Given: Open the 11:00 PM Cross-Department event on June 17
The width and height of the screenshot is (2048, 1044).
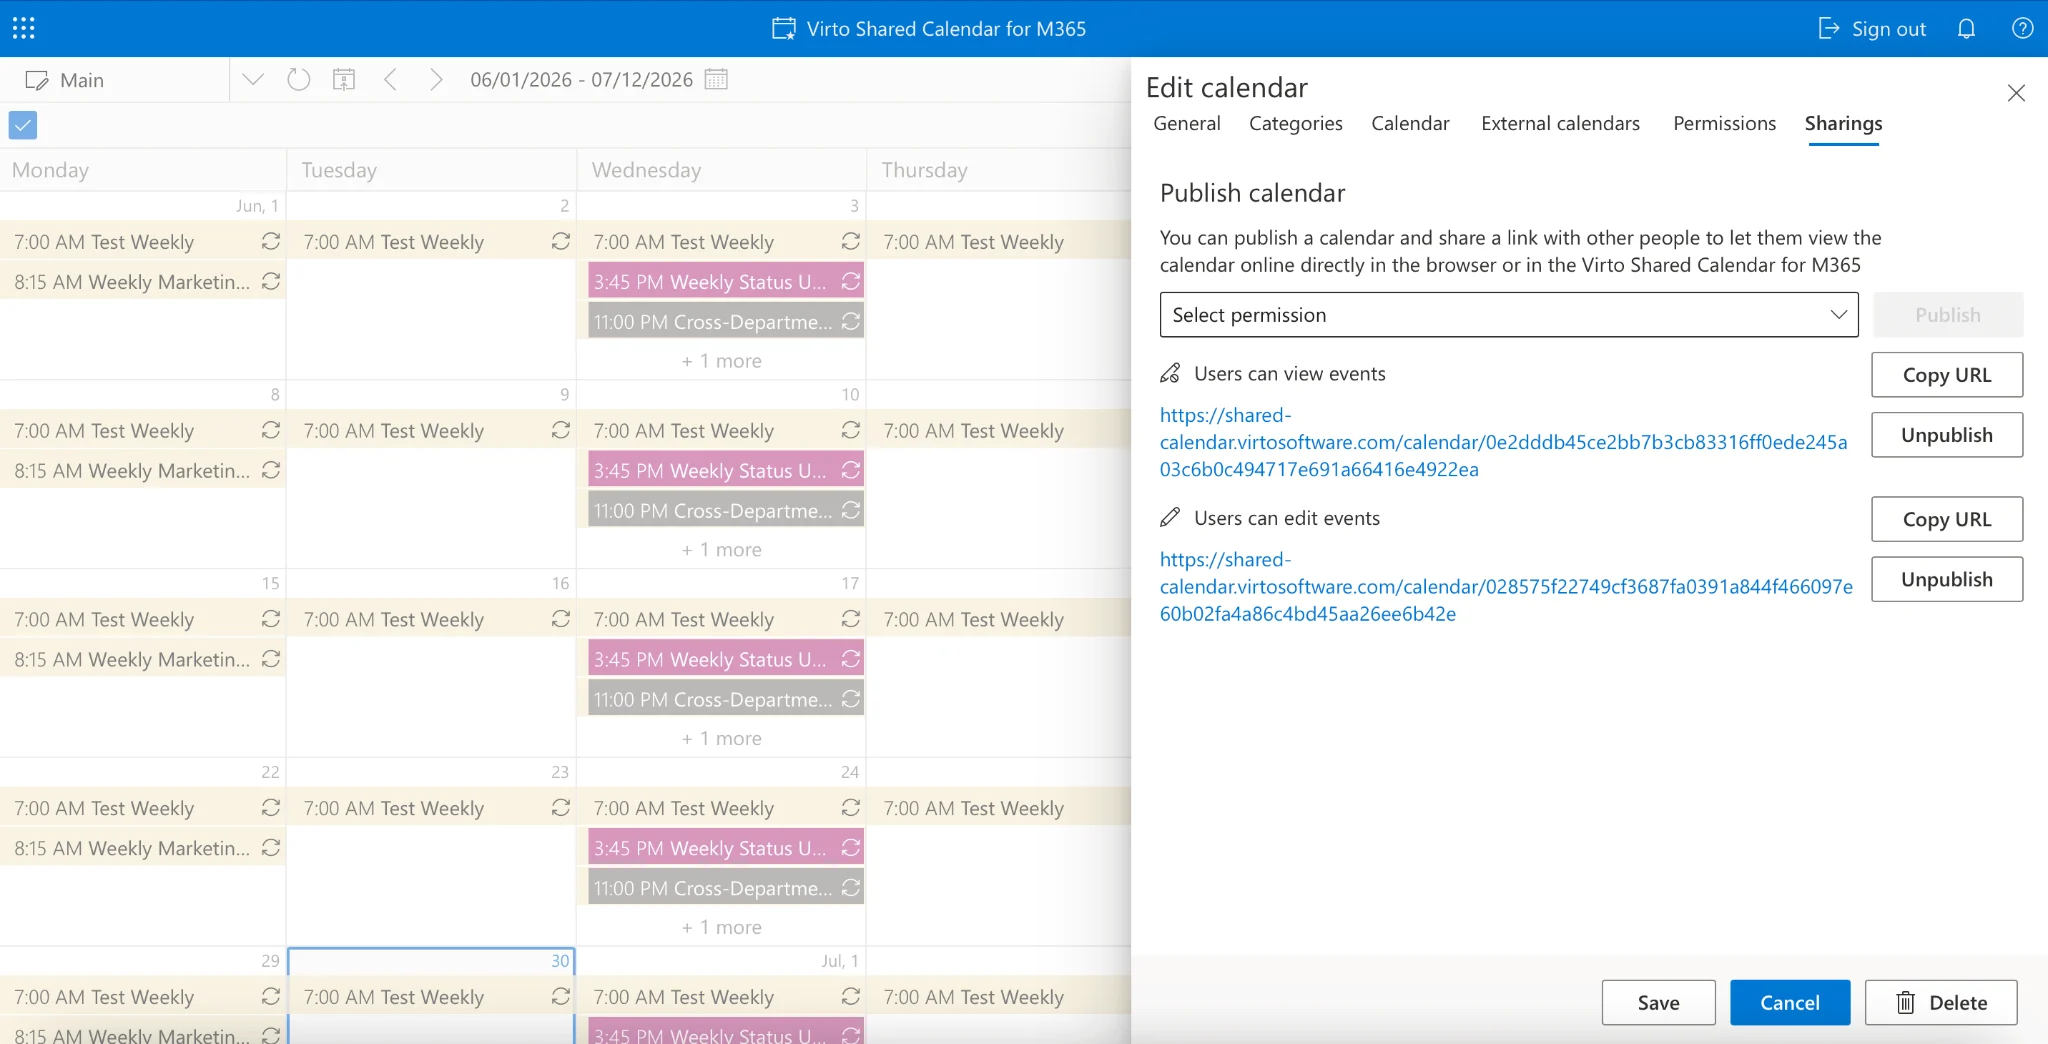Looking at the screenshot, I should click(726, 699).
